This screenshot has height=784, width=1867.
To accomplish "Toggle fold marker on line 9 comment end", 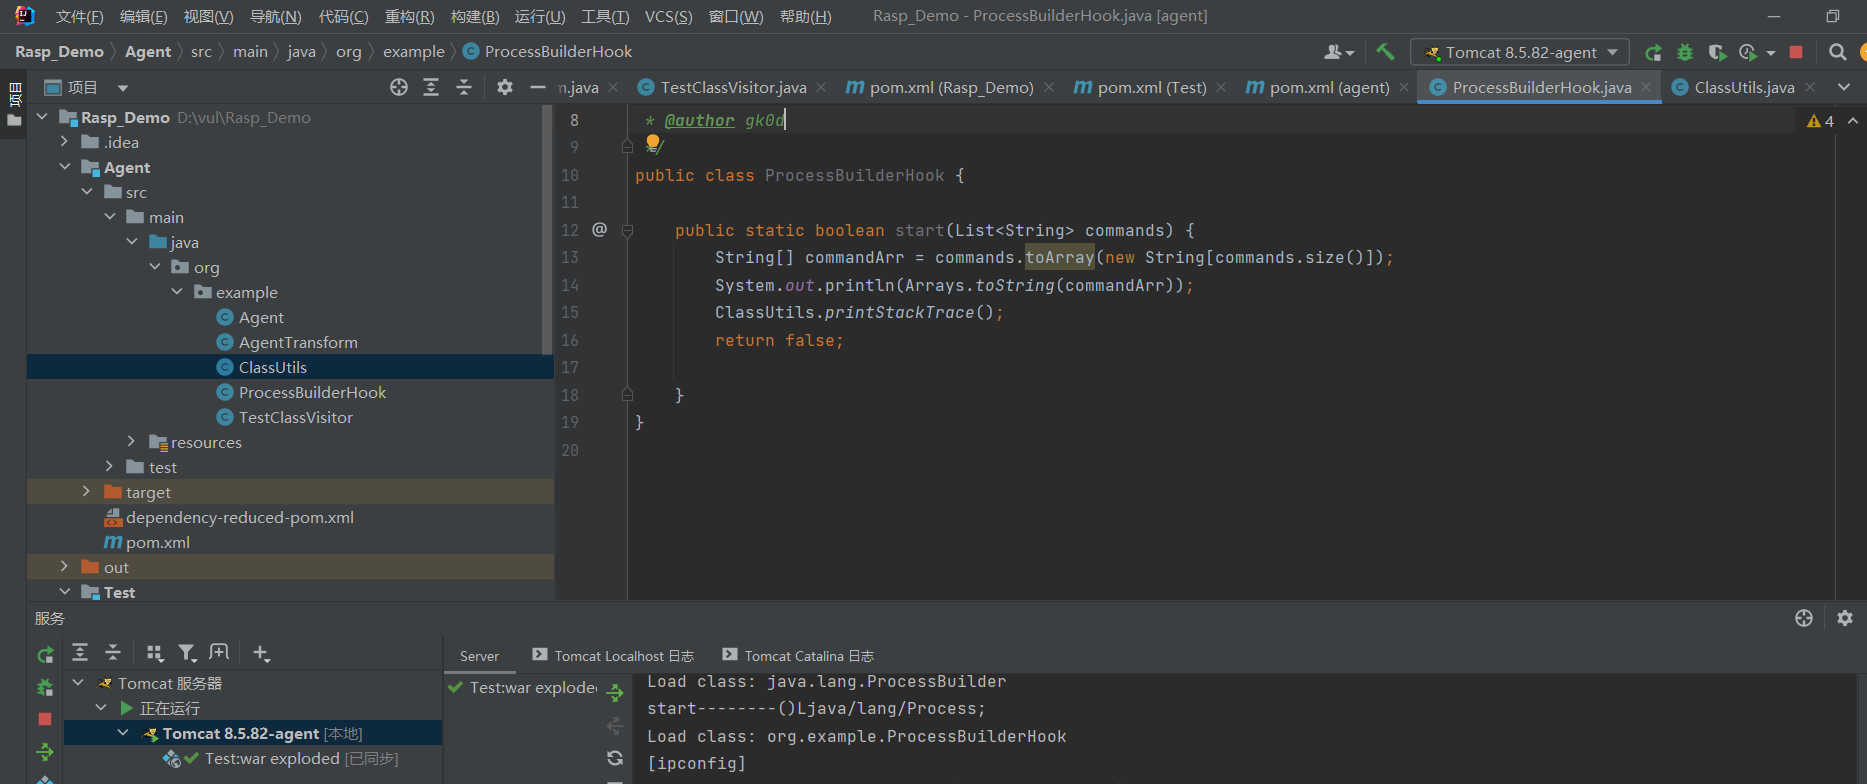I will 627,146.
